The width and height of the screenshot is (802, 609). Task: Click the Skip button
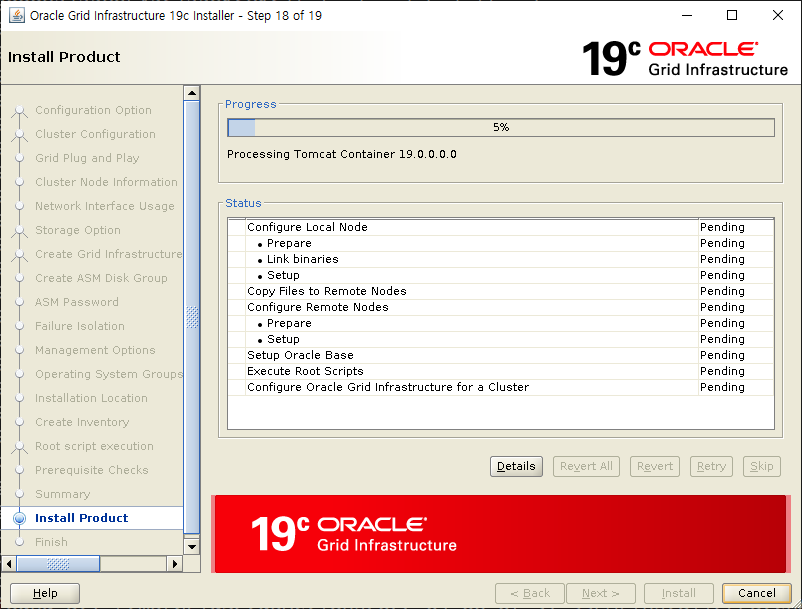tap(762, 466)
